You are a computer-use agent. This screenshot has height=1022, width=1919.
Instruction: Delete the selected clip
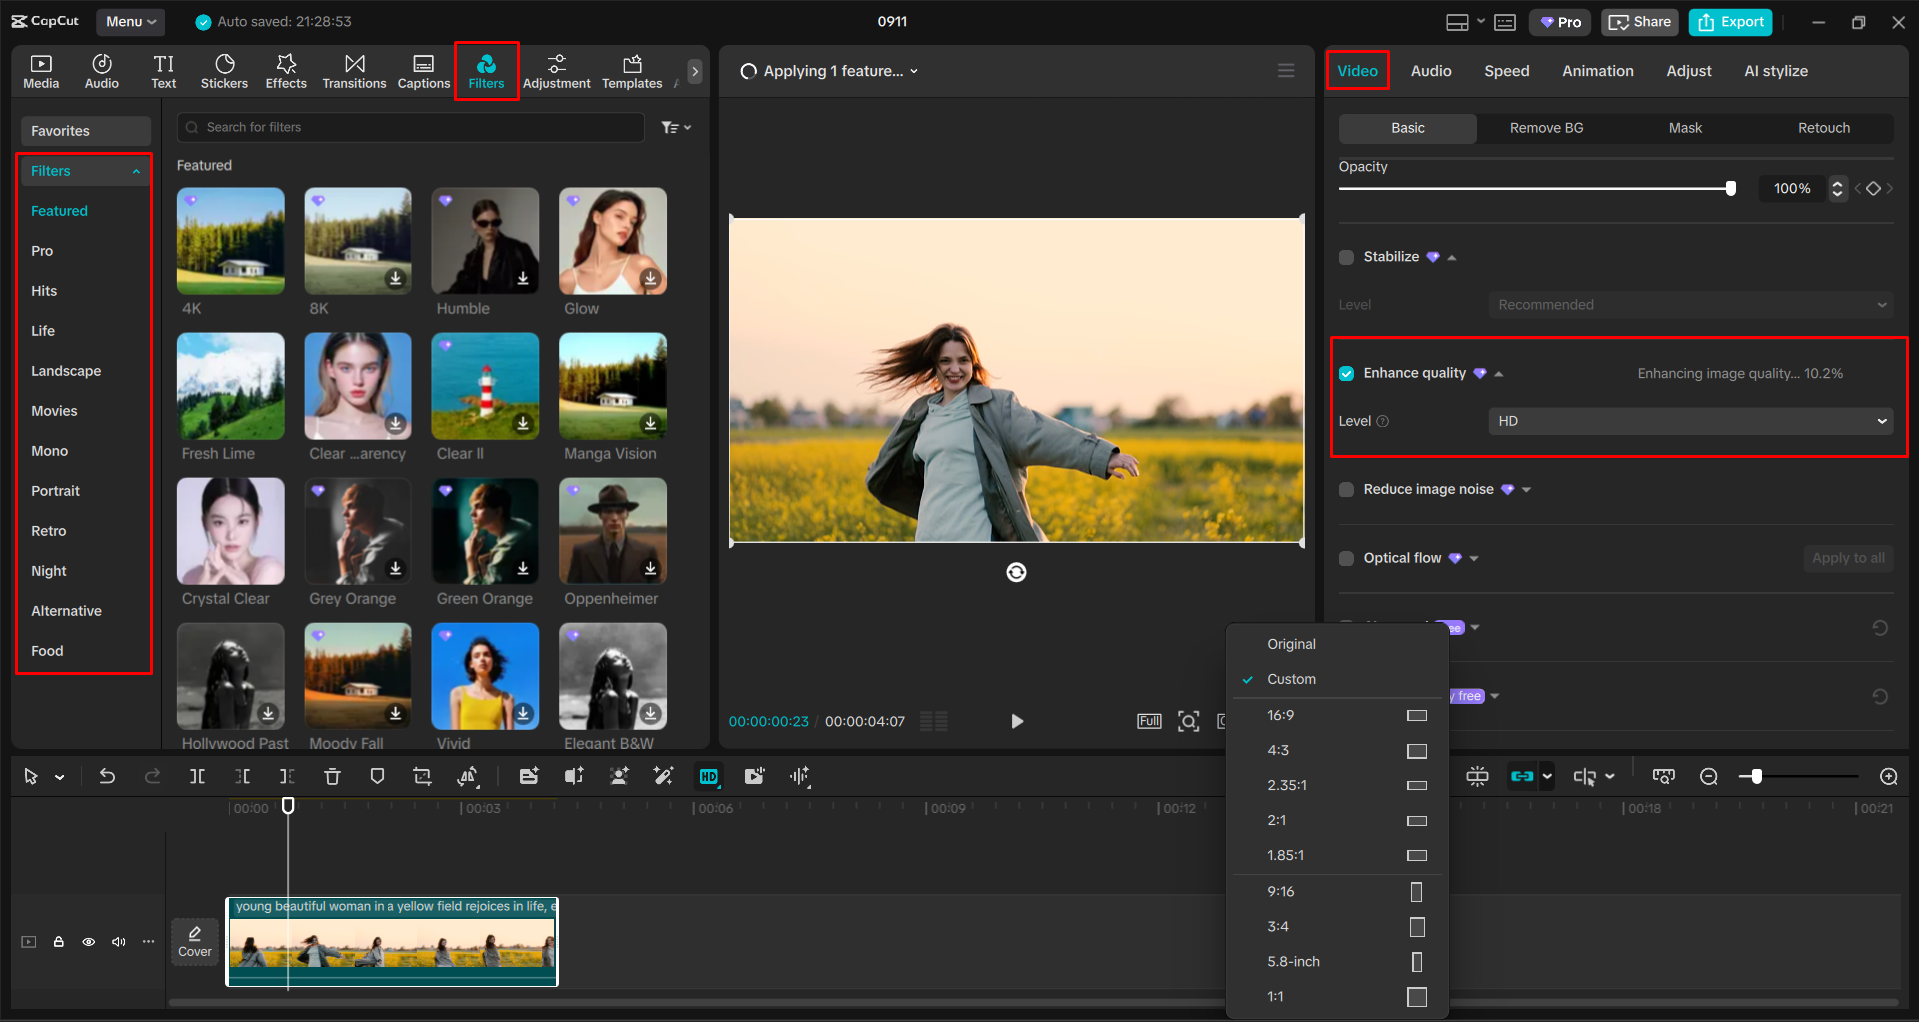(x=332, y=776)
